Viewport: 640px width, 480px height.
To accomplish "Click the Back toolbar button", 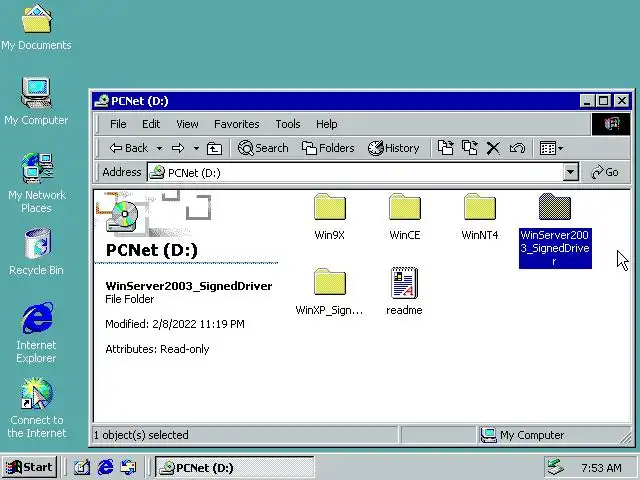I will click(x=129, y=148).
